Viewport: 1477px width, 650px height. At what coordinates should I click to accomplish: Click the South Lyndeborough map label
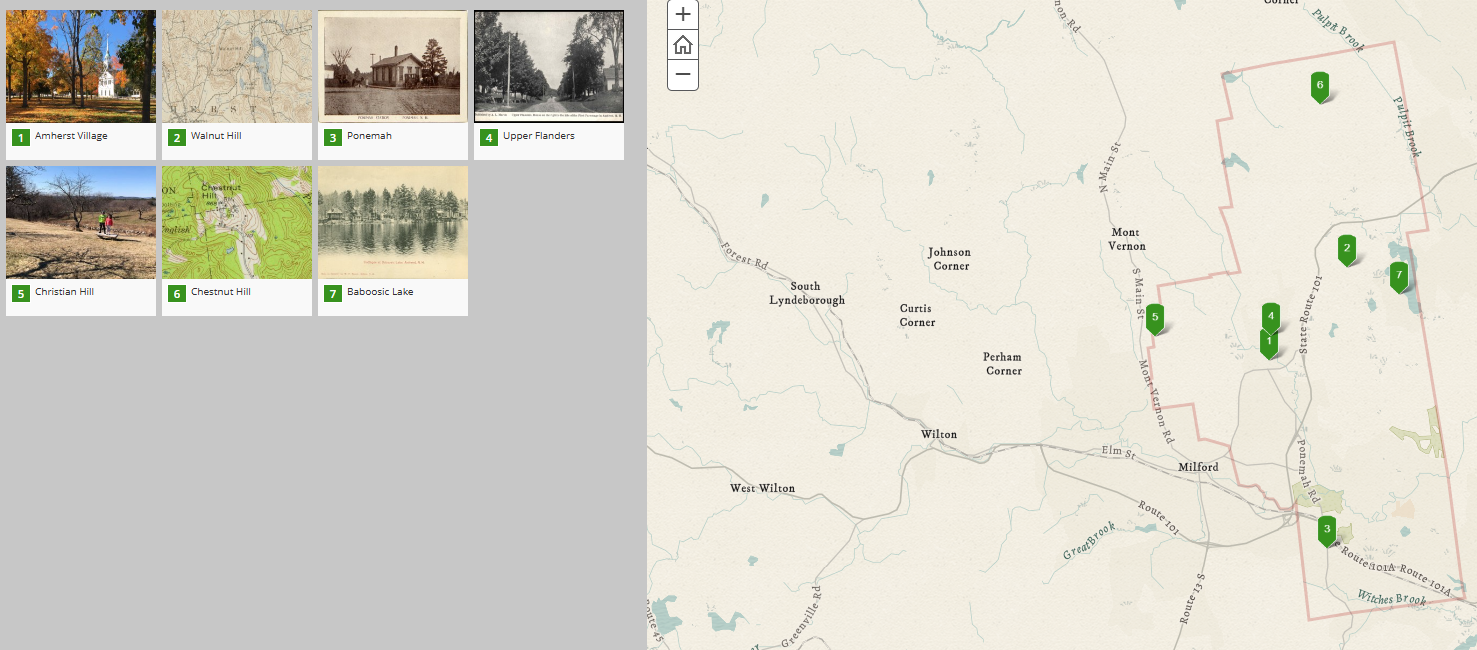(806, 293)
